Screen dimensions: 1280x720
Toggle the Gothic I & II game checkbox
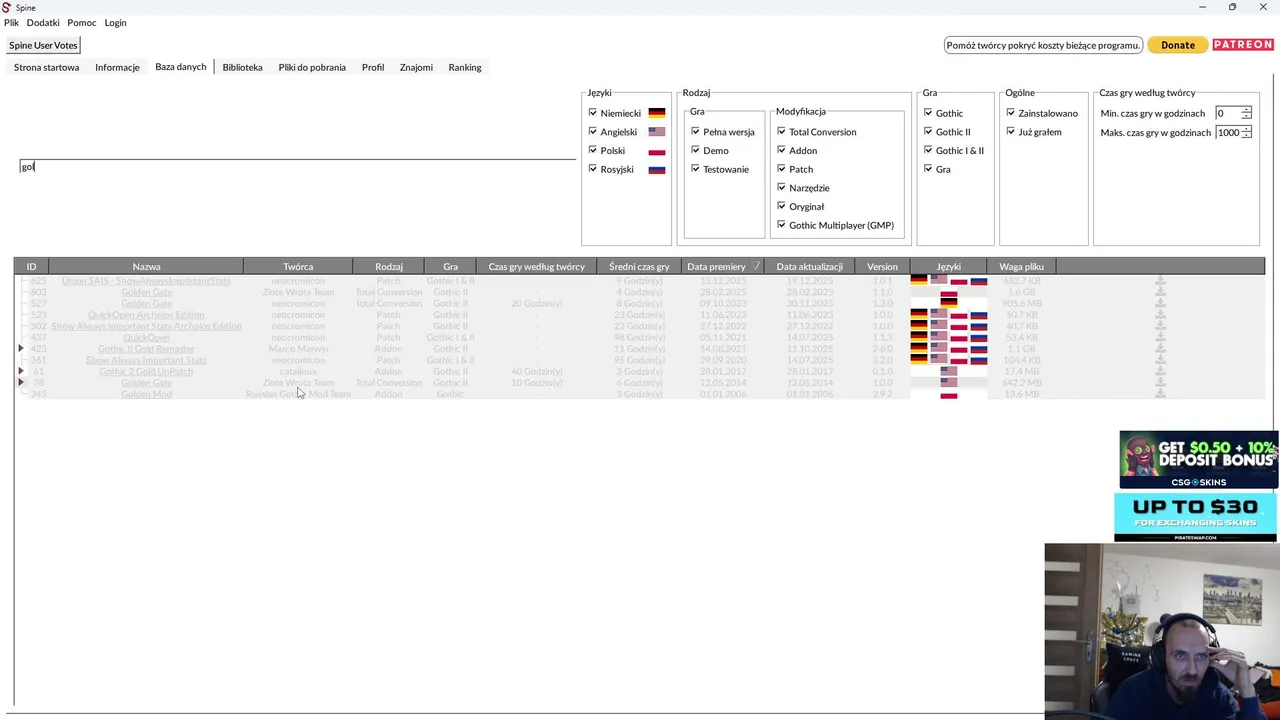(x=928, y=150)
